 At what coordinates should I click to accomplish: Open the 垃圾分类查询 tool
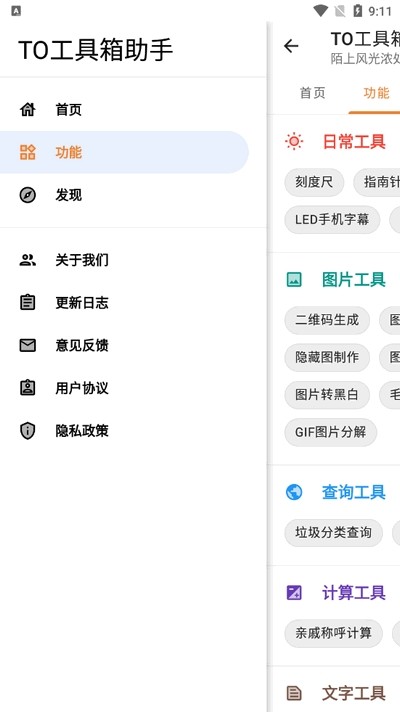pyautogui.click(x=333, y=533)
